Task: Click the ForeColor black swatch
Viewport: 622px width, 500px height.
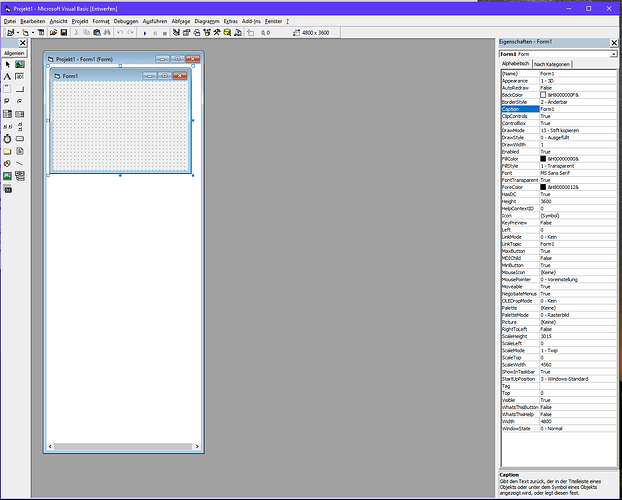Action: coord(543,187)
